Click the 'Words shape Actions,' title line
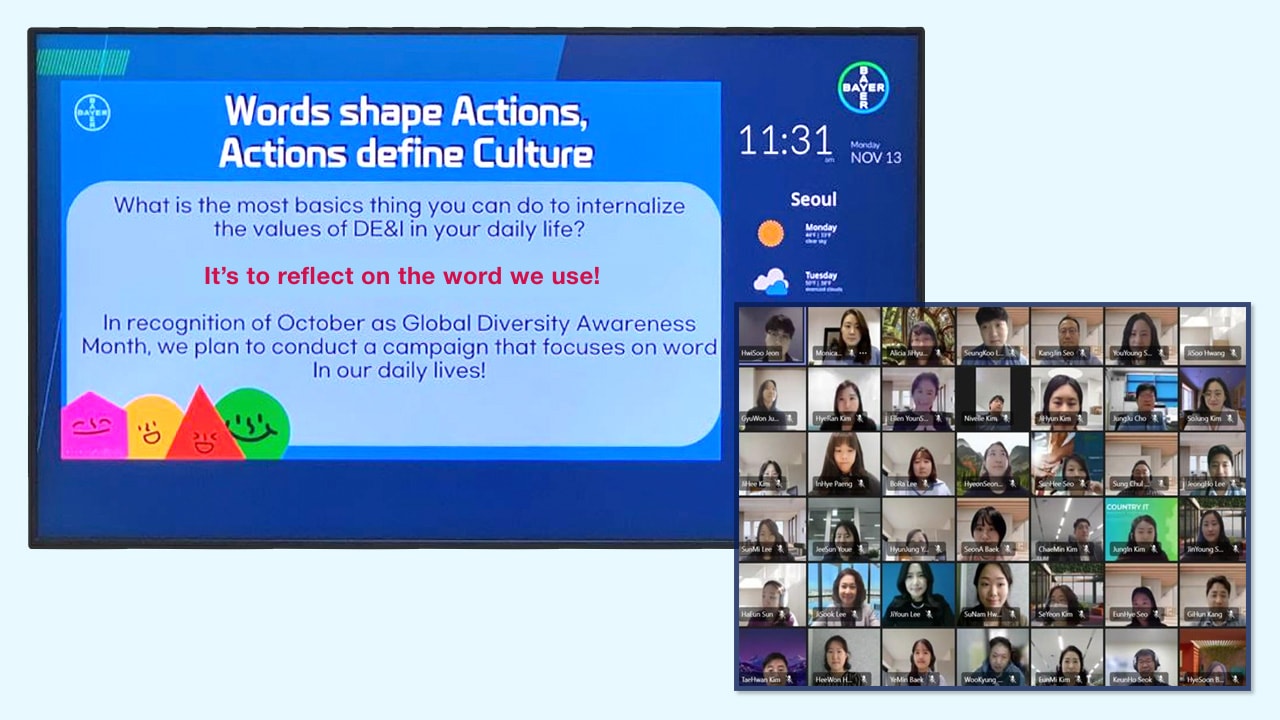This screenshot has height=720, width=1280. click(x=405, y=112)
